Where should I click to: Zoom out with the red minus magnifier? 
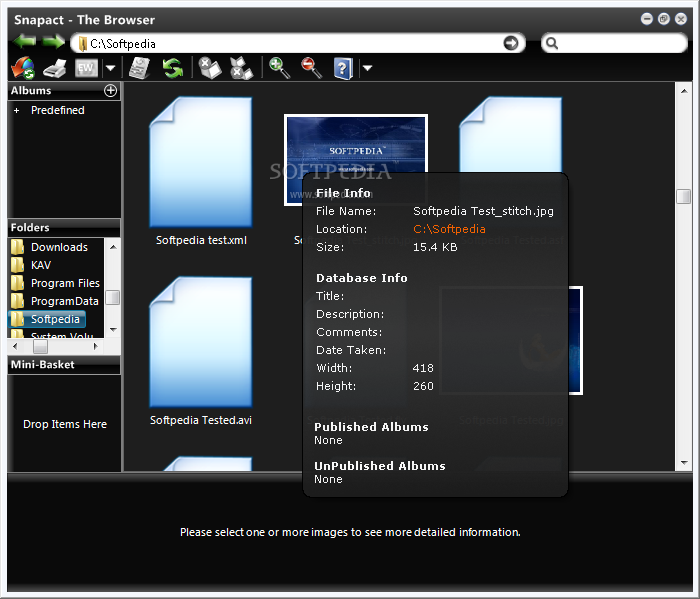[311, 68]
